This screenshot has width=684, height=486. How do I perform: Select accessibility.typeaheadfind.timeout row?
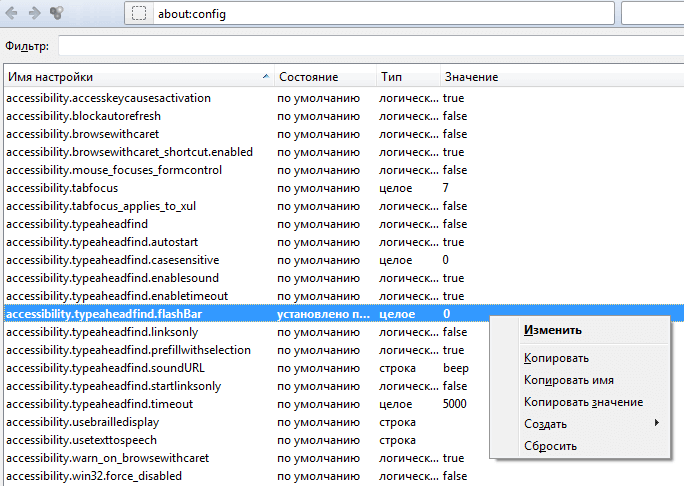click(139, 404)
